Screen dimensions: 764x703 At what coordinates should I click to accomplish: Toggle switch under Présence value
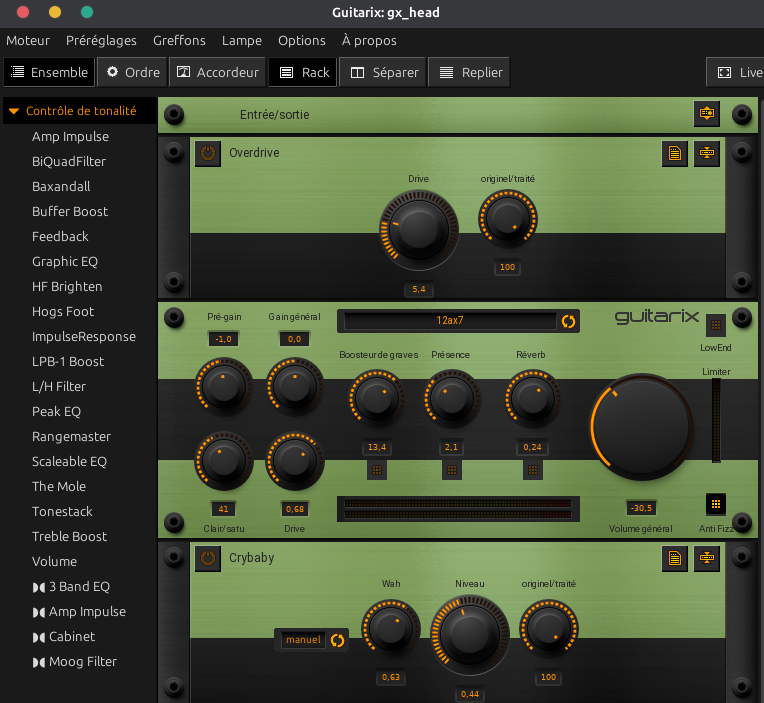[452, 470]
